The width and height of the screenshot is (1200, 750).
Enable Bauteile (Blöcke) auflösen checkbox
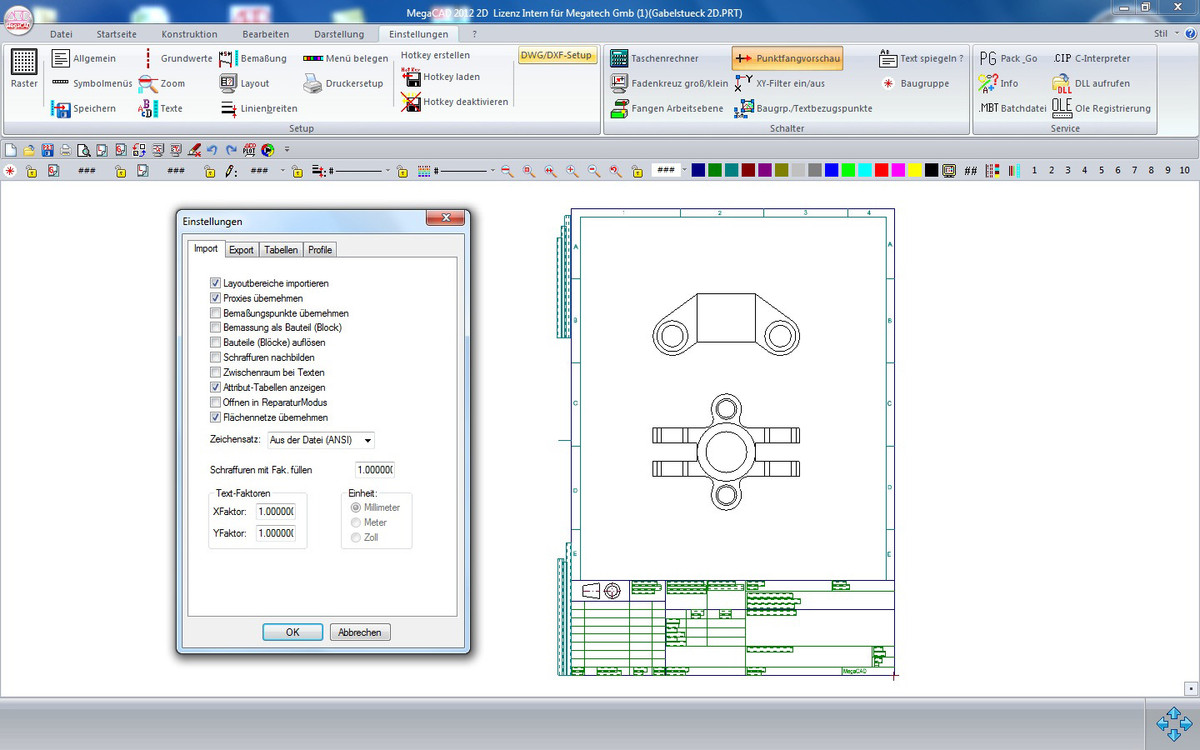click(x=215, y=342)
